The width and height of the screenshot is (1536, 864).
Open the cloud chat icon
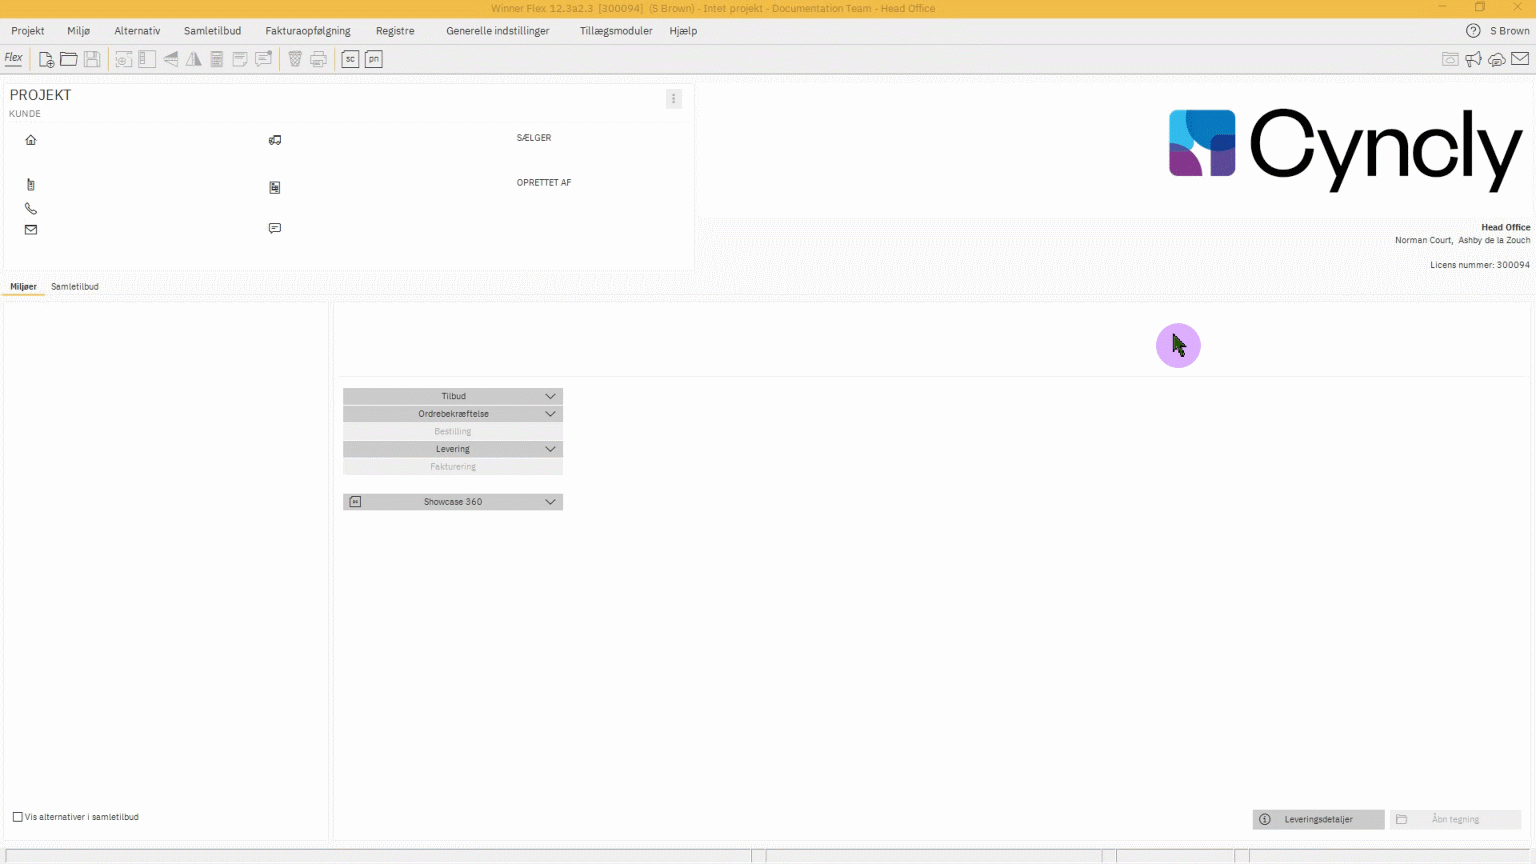click(1496, 59)
